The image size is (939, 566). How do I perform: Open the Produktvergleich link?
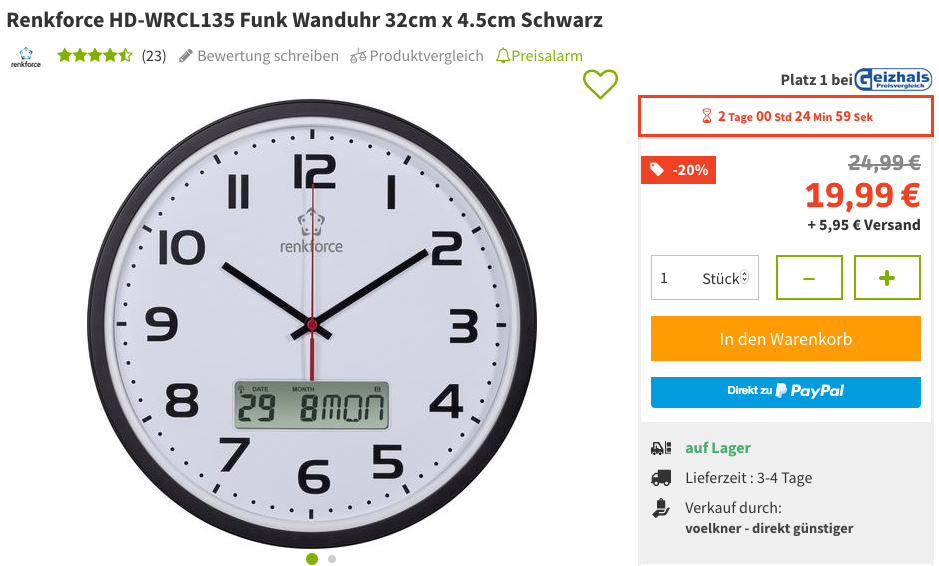tap(426, 56)
